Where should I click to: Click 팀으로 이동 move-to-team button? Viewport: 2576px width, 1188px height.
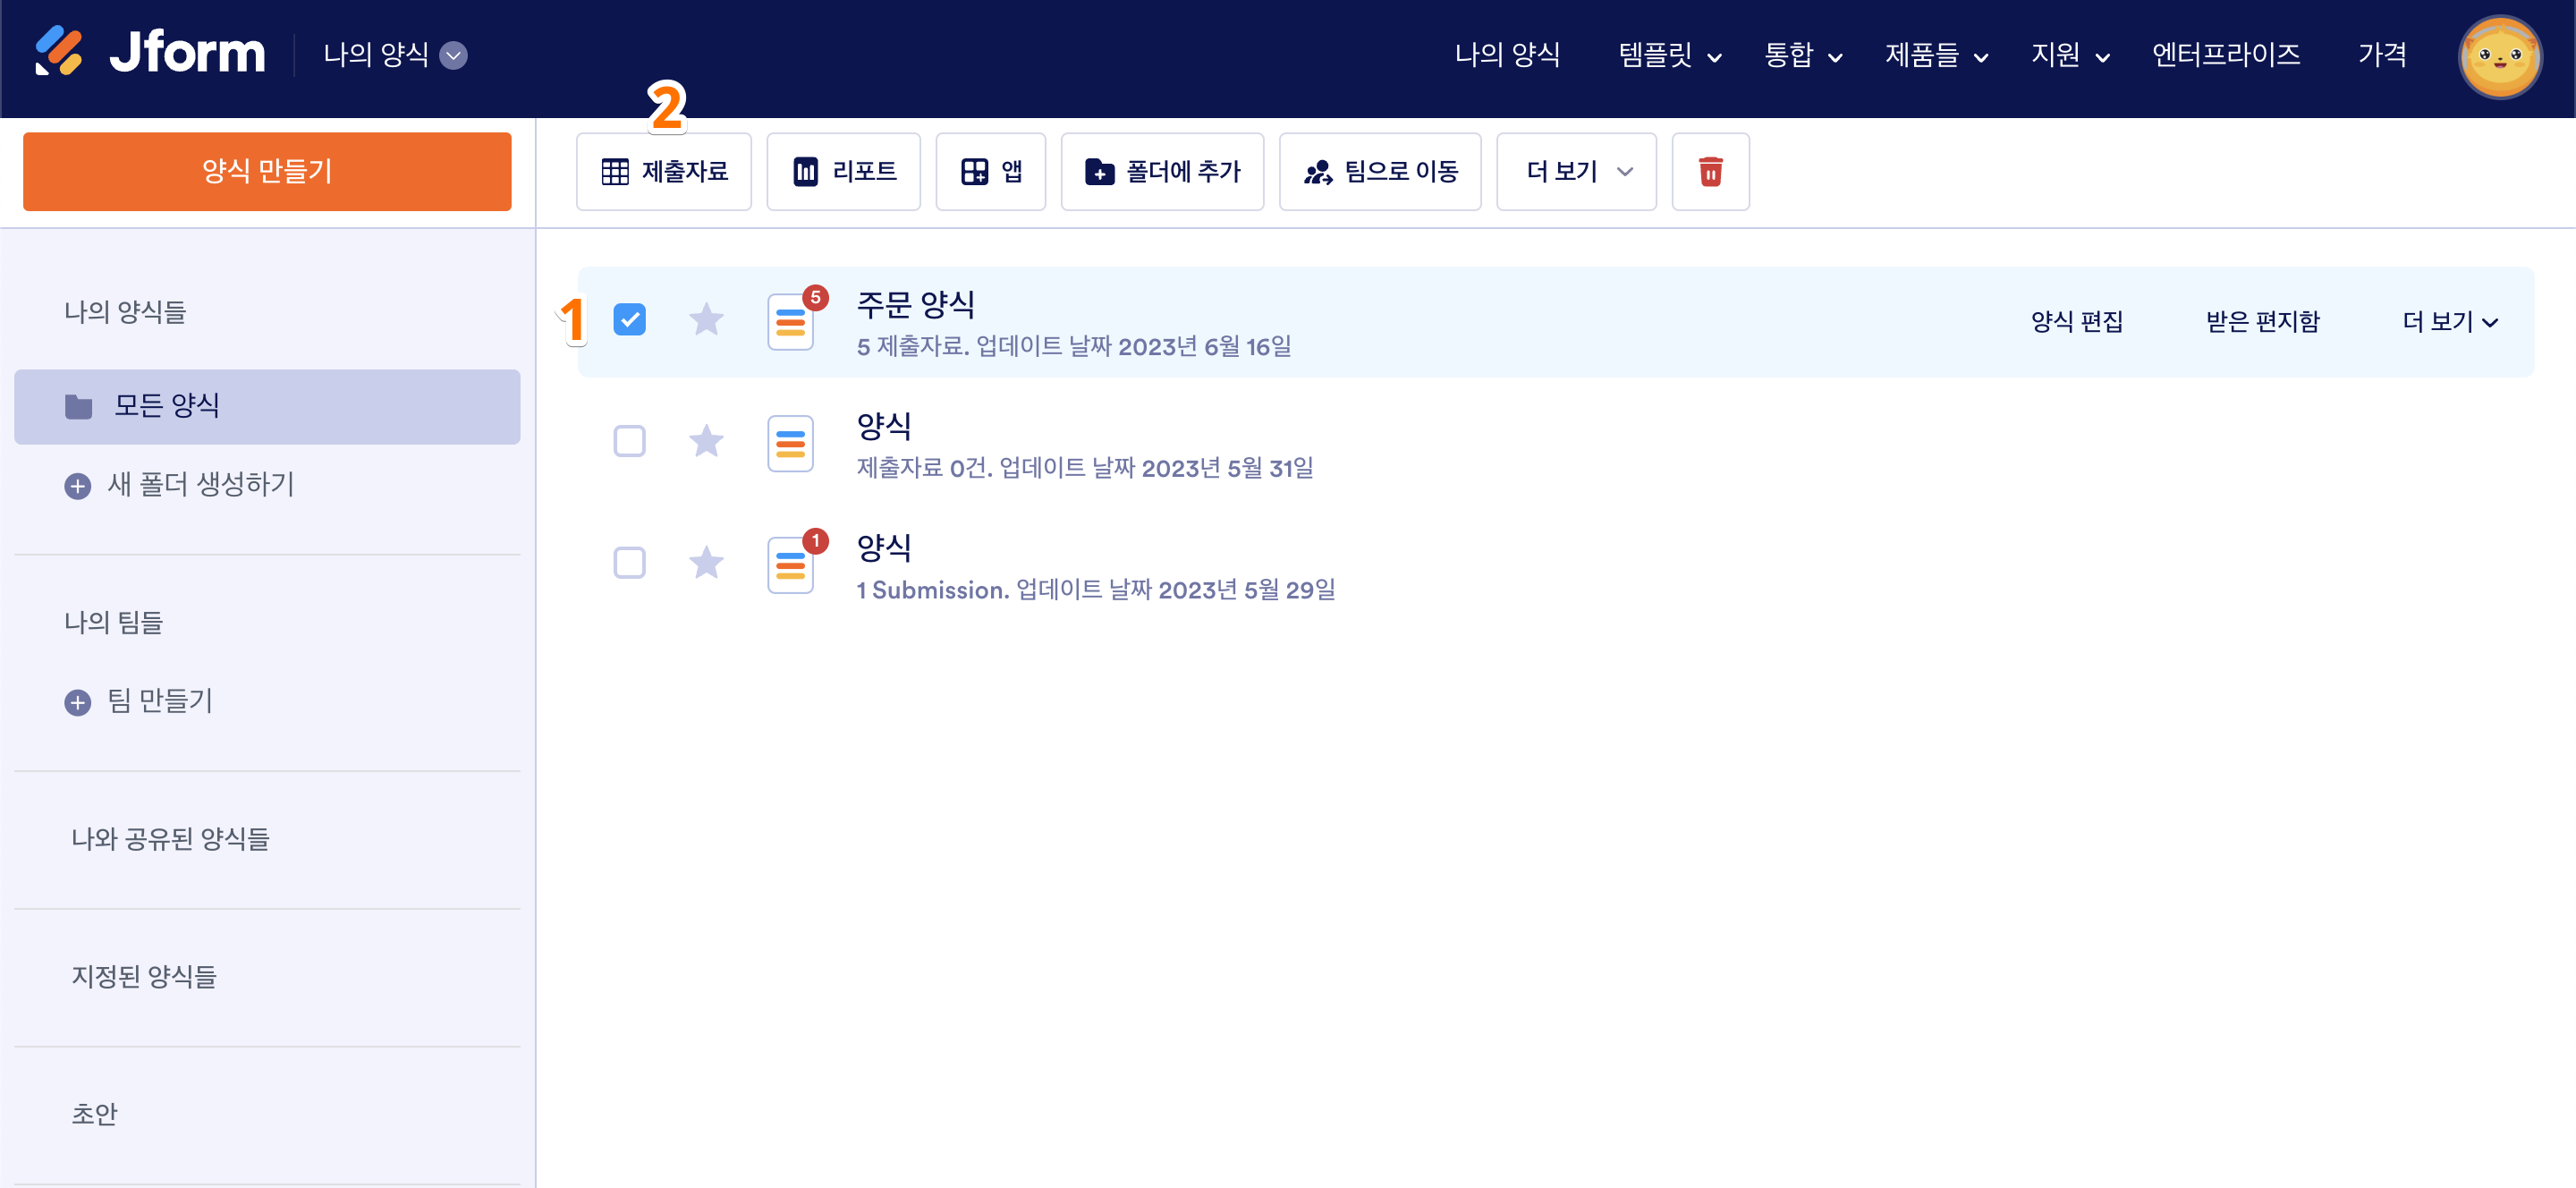[x=1380, y=172]
